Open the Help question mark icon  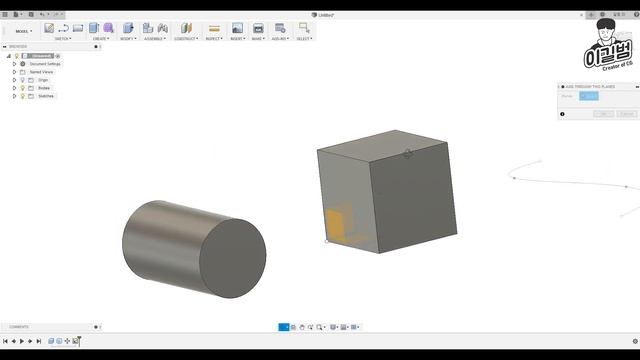click(636, 14)
